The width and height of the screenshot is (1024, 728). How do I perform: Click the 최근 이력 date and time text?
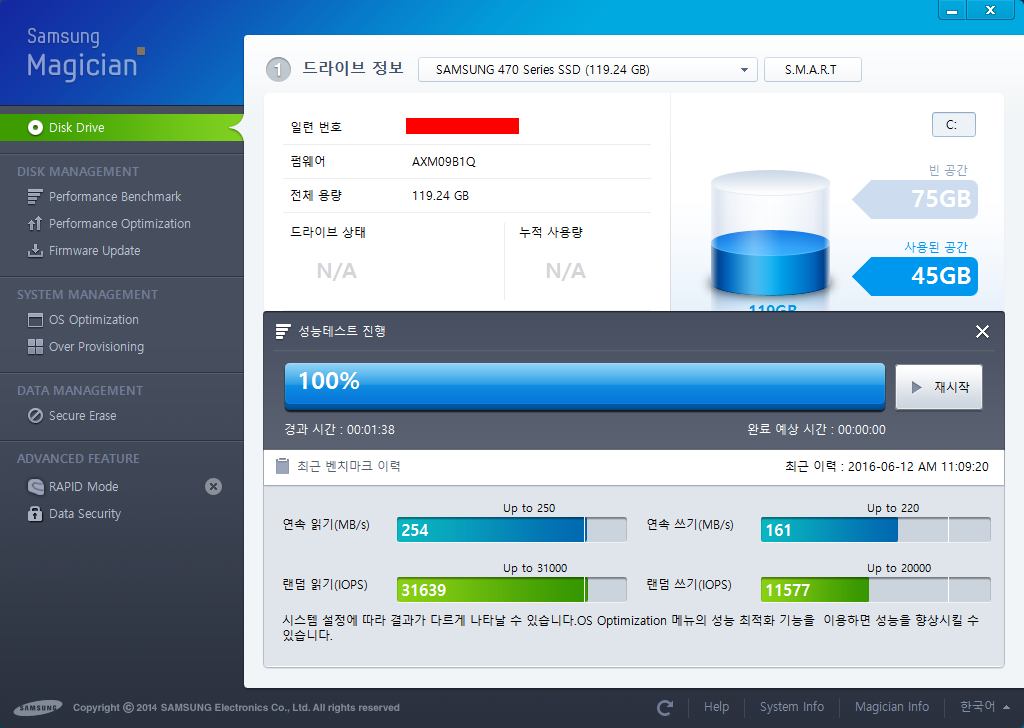pos(887,466)
